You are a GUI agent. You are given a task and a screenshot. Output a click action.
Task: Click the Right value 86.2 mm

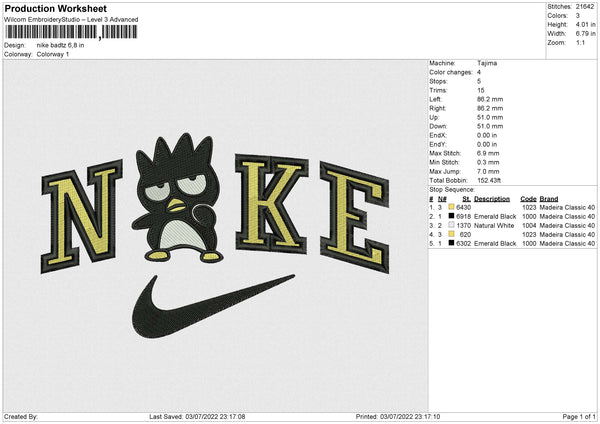point(490,108)
